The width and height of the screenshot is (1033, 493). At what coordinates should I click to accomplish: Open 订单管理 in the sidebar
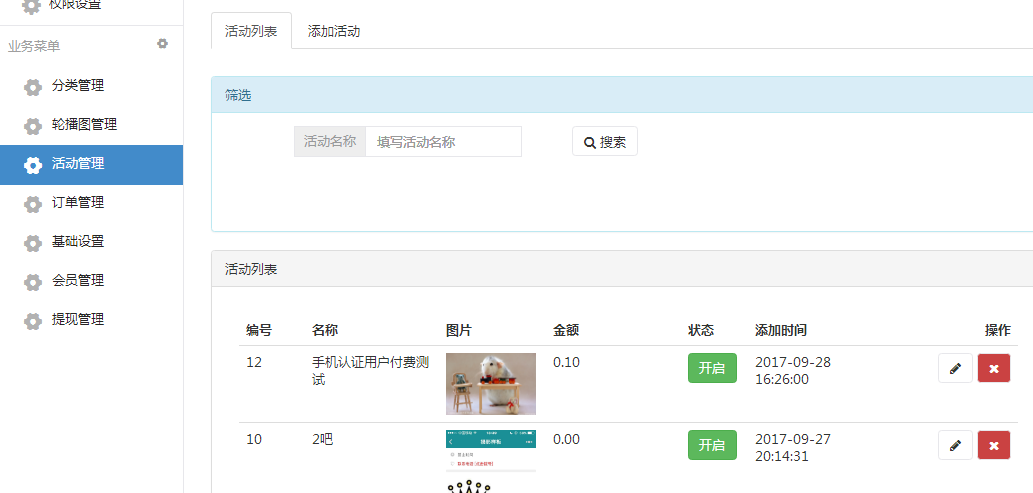click(x=78, y=203)
